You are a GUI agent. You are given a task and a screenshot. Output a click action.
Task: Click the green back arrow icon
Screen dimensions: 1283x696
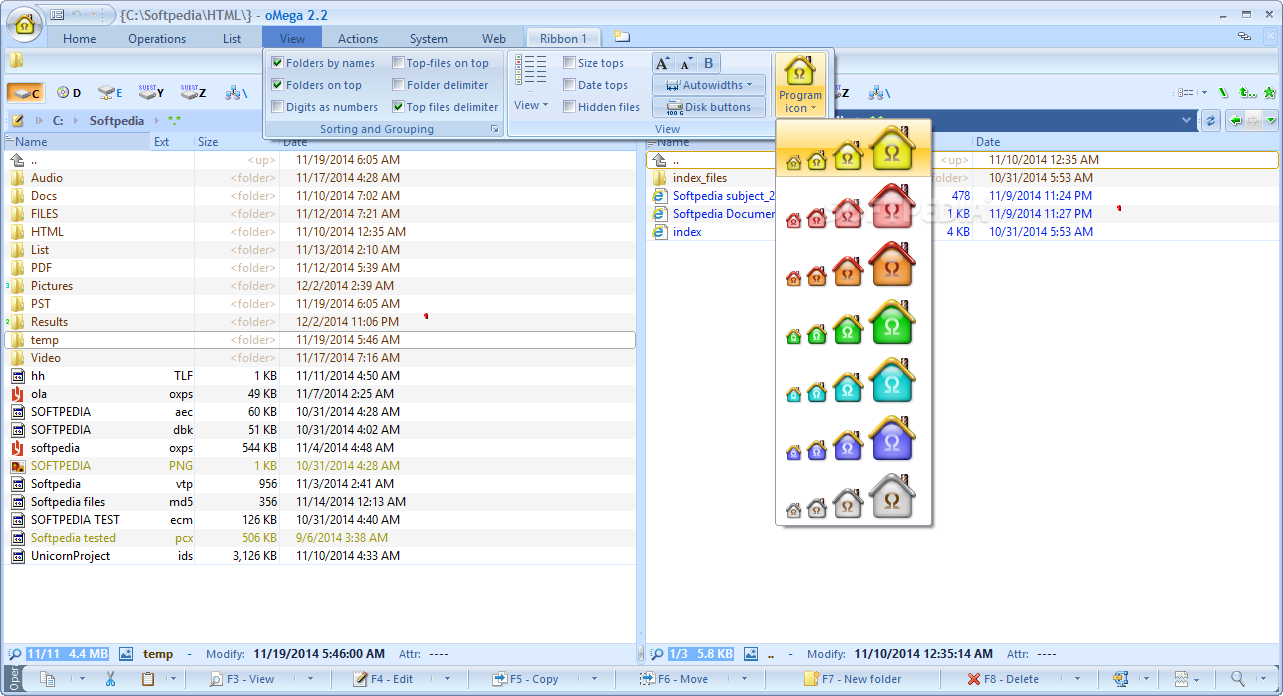(x=1237, y=120)
